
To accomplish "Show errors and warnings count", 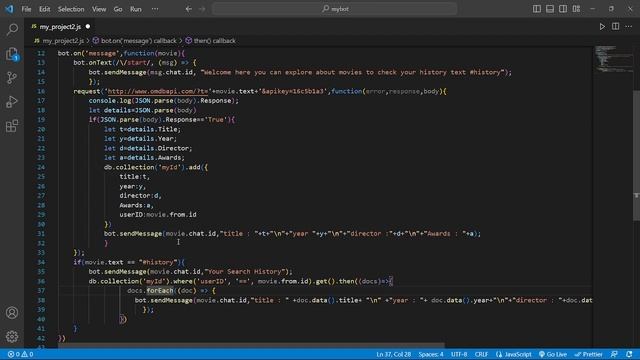I will pyautogui.click(x=20, y=354).
